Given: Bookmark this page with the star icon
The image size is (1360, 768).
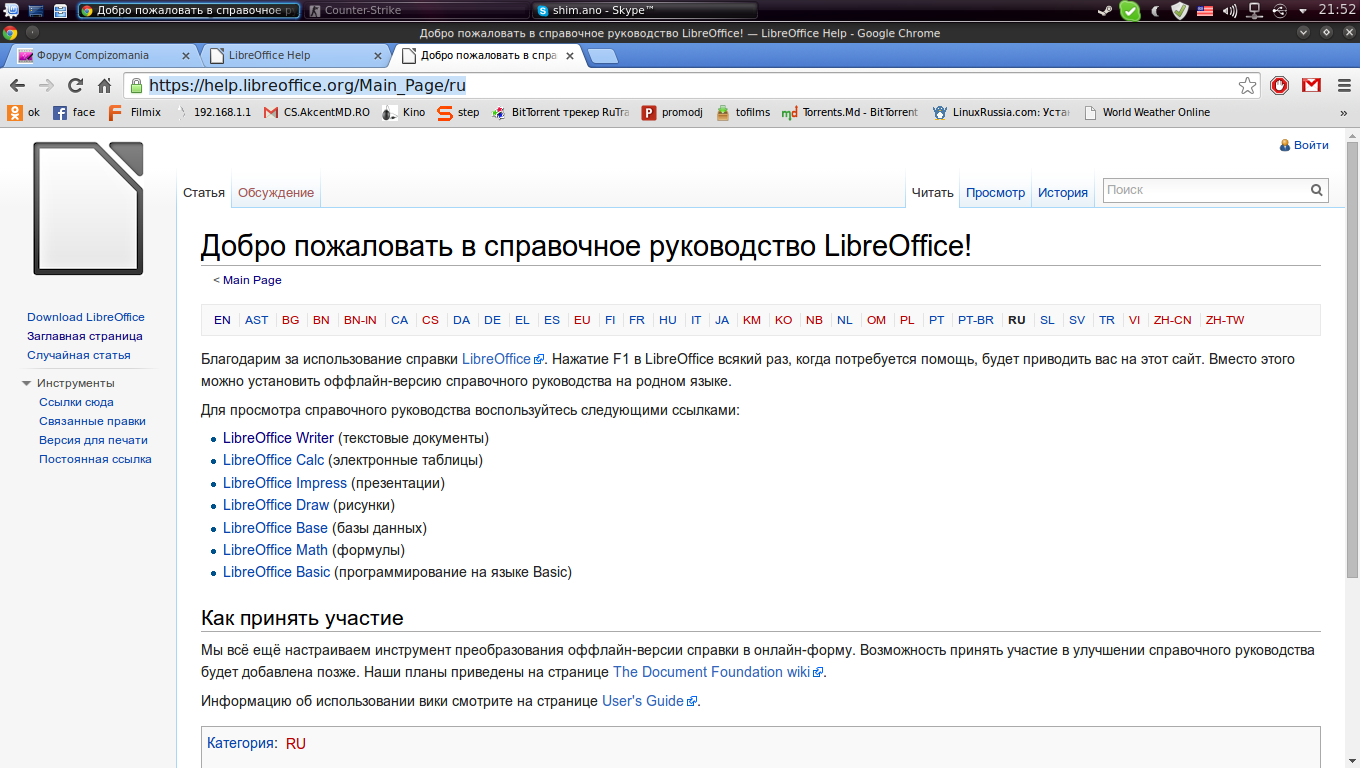Looking at the screenshot, I should coord(1247,86).
